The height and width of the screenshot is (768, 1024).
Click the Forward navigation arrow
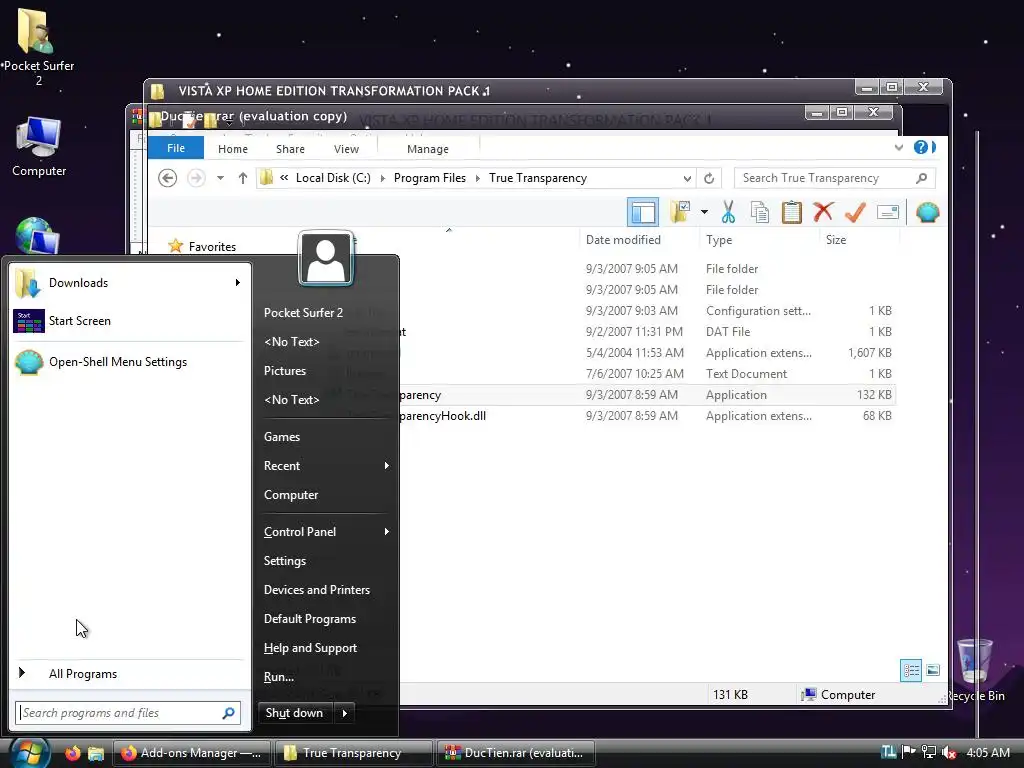pos(196,178)
